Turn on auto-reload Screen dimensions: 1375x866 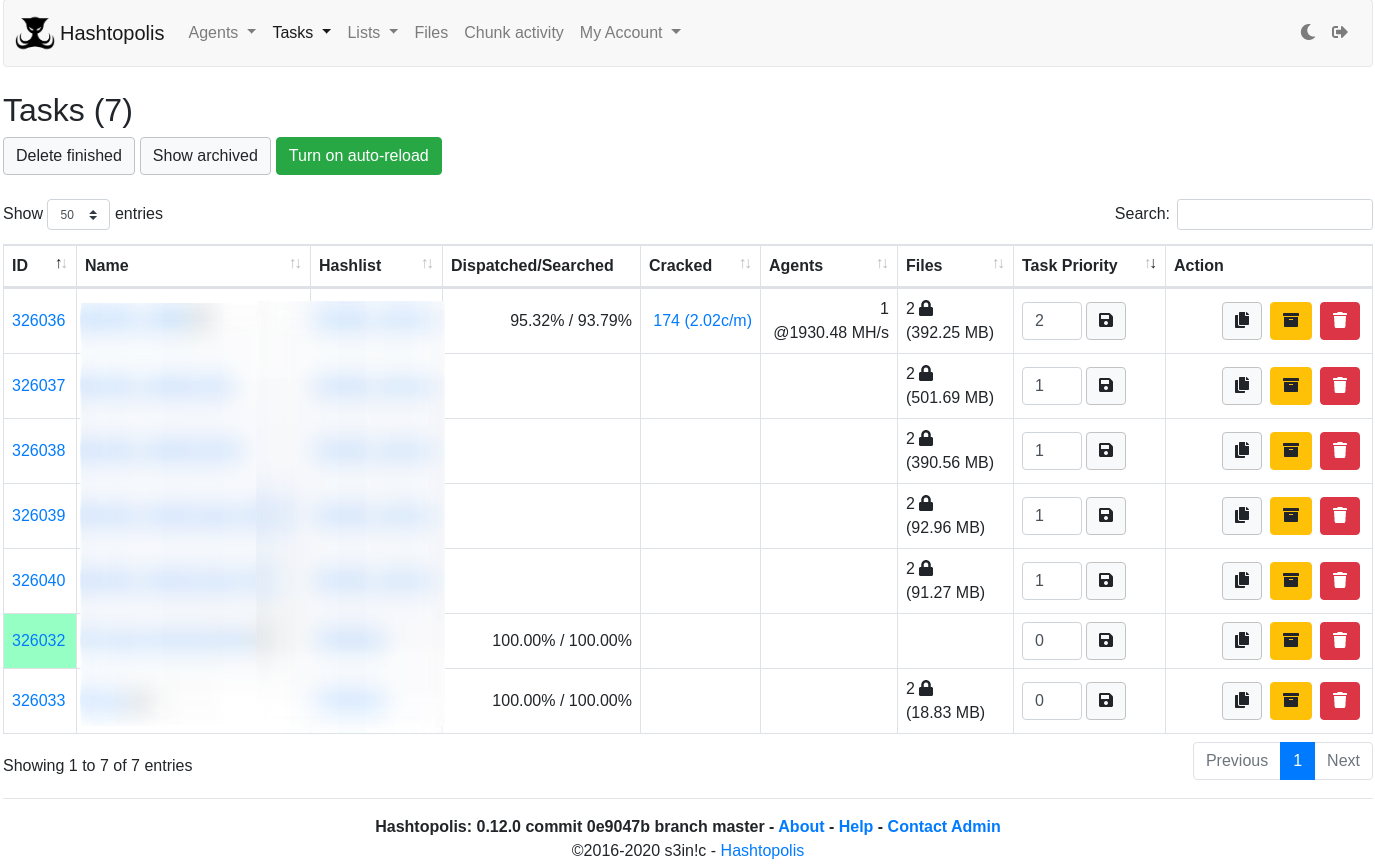coord(358,156)
